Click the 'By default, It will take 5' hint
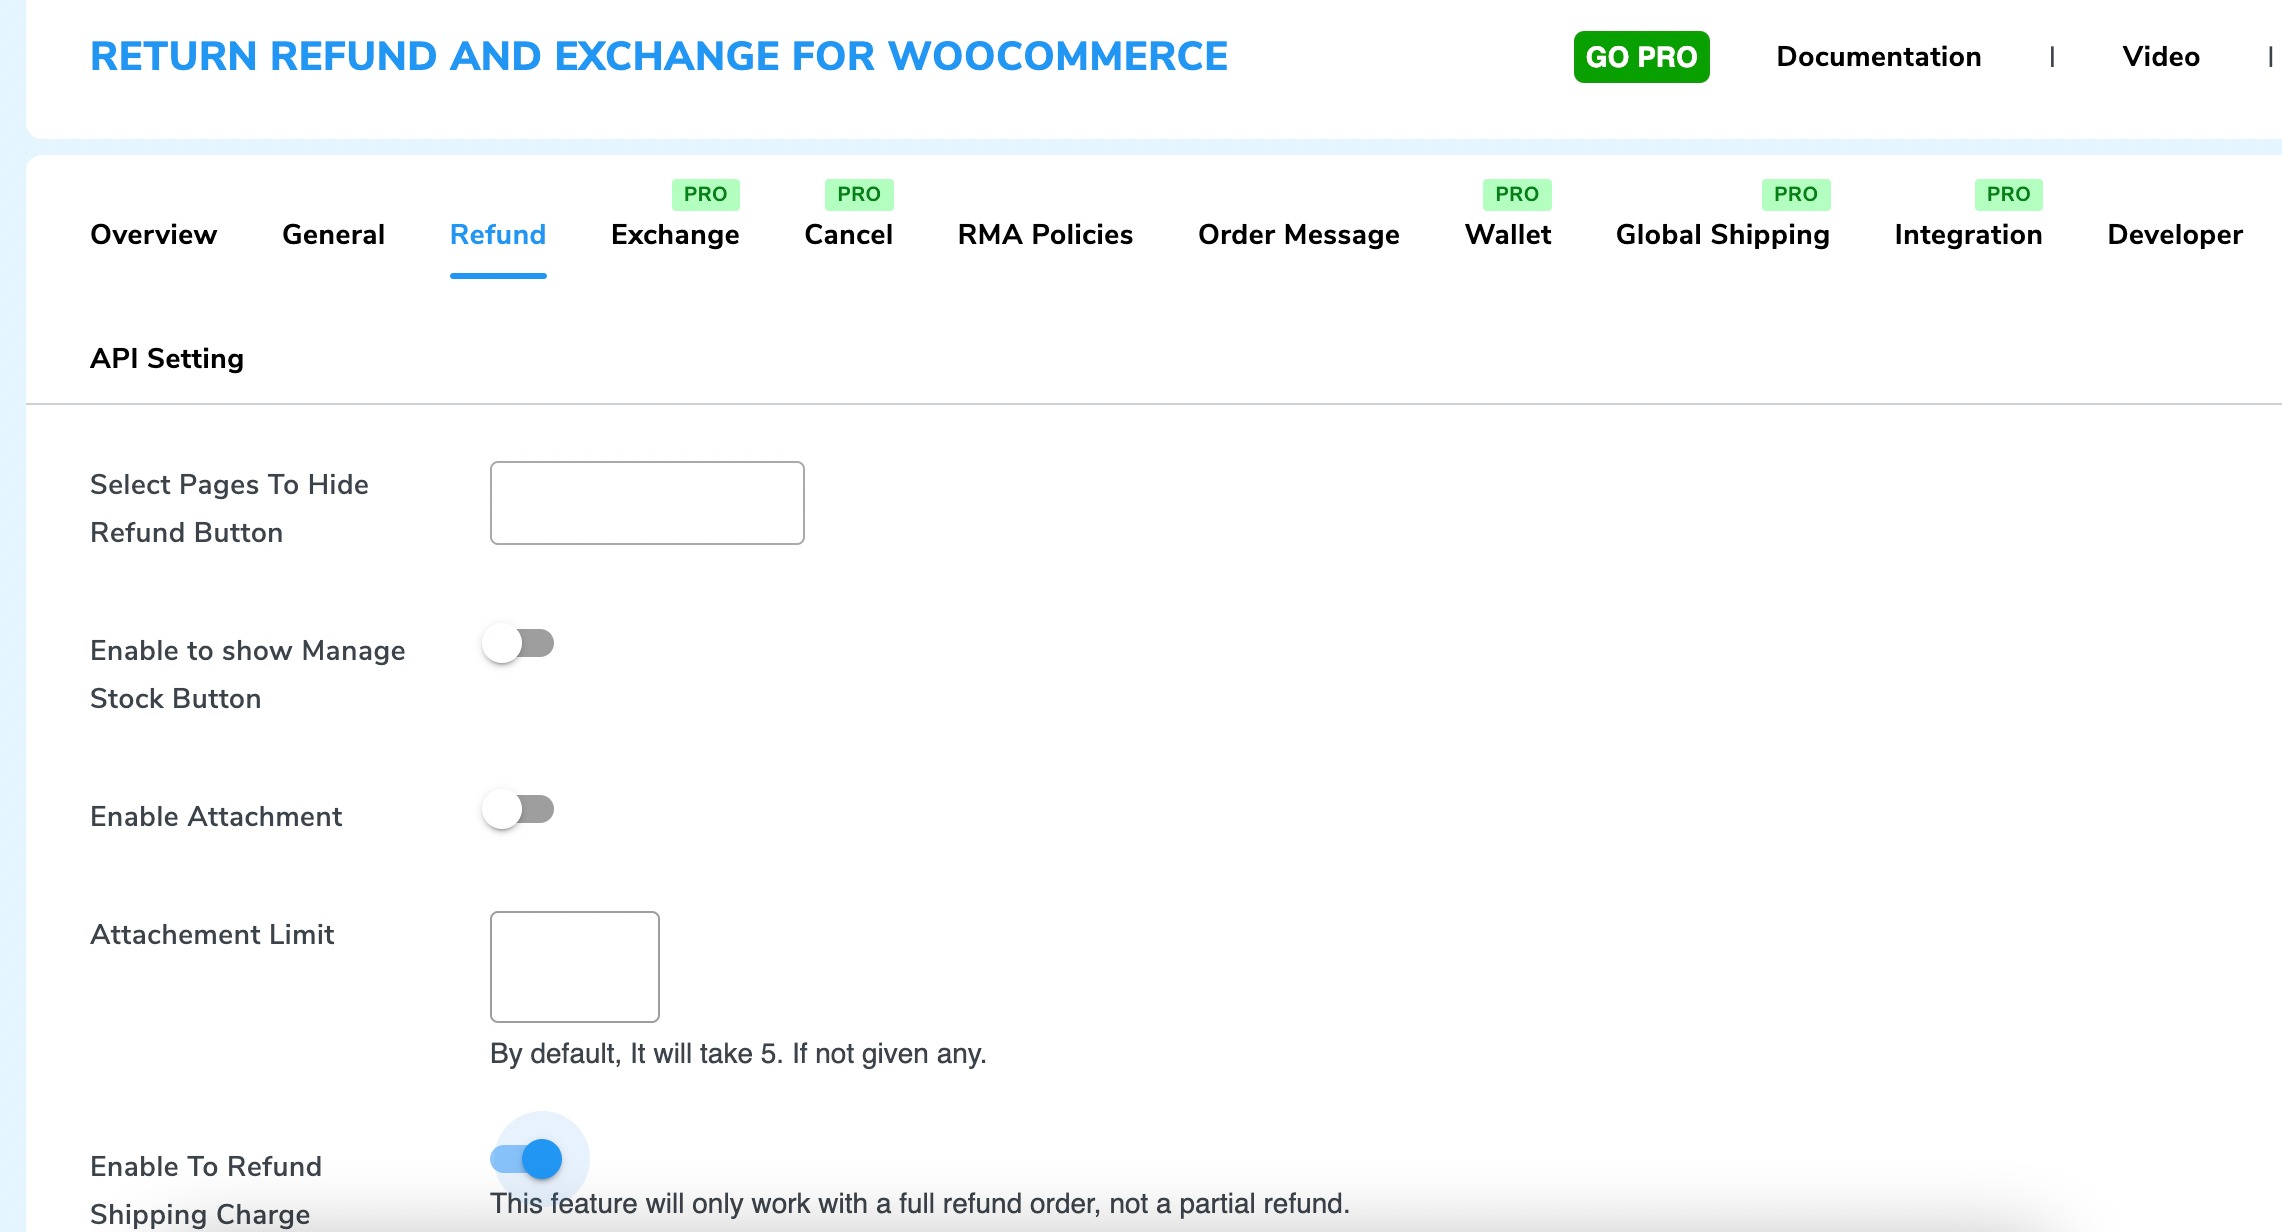2282x1232 pixels. [x=738, y=1054]
